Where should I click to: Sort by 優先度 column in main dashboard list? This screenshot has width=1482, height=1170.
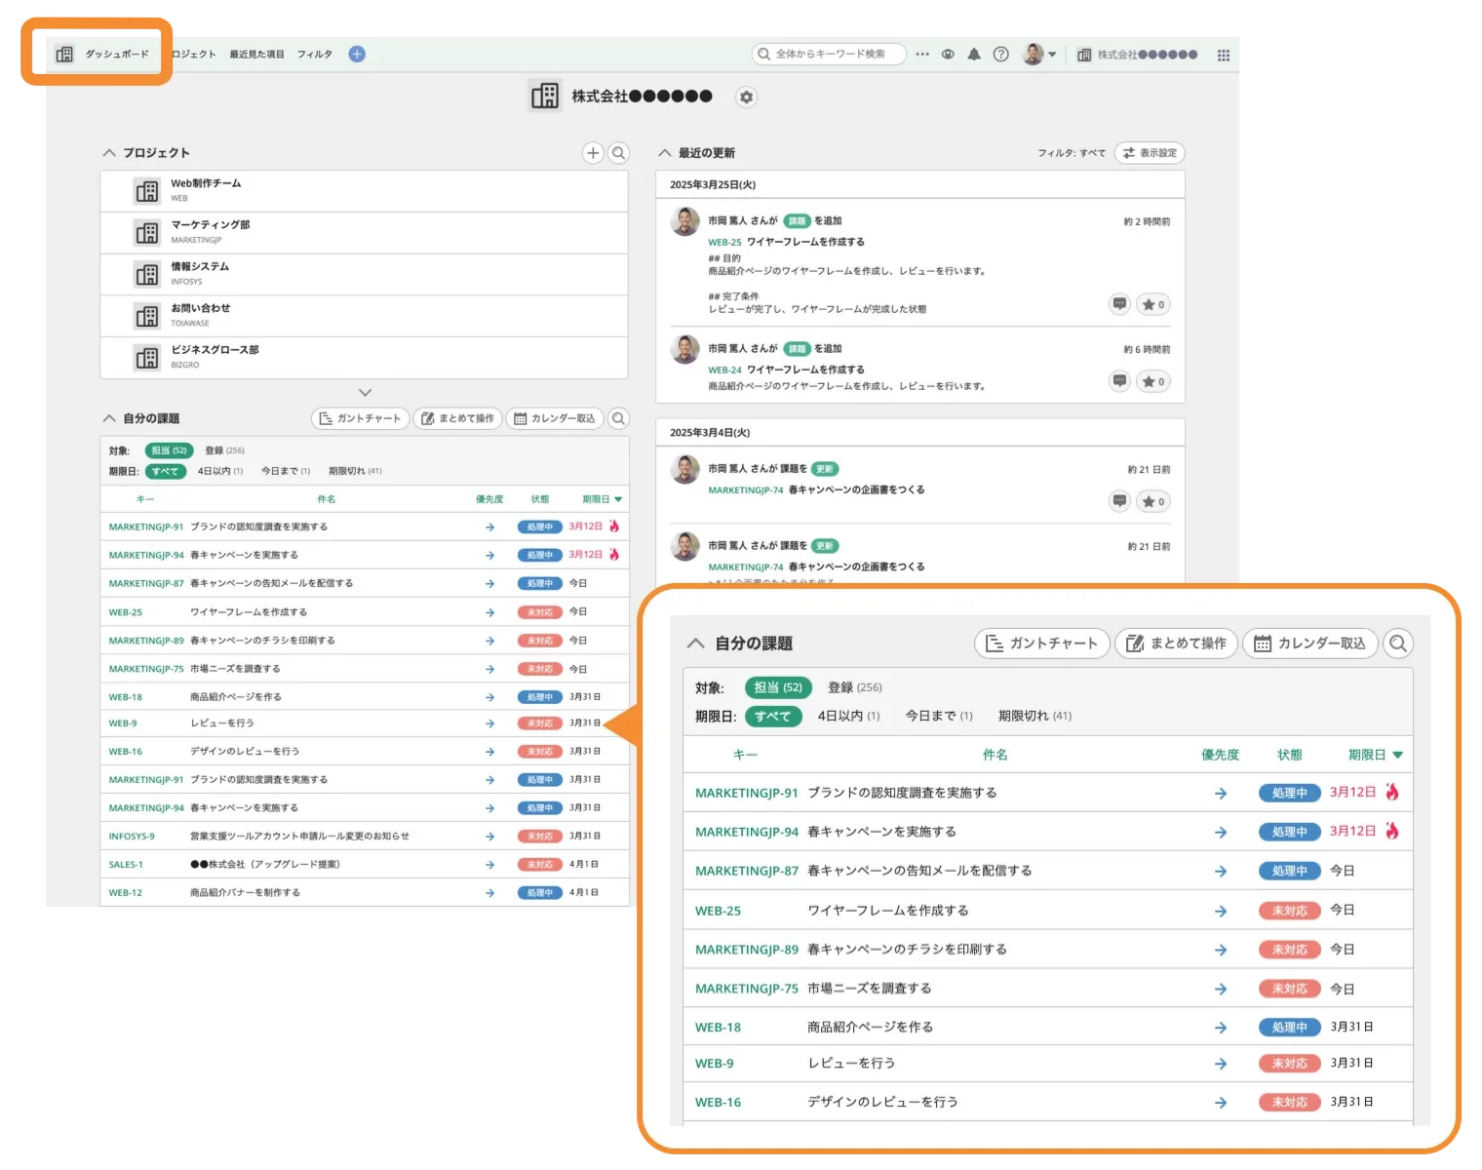(x=489, y=499)
